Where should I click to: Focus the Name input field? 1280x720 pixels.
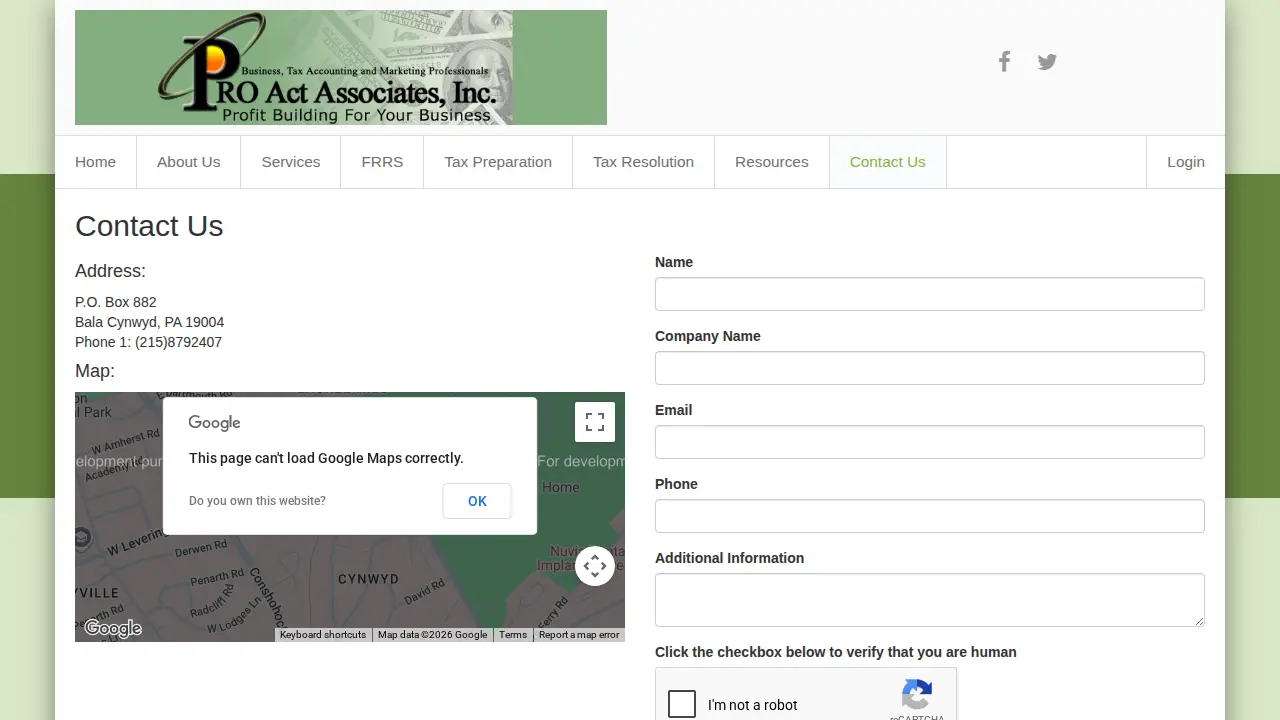pyautogui.click(x=930, y=294)
